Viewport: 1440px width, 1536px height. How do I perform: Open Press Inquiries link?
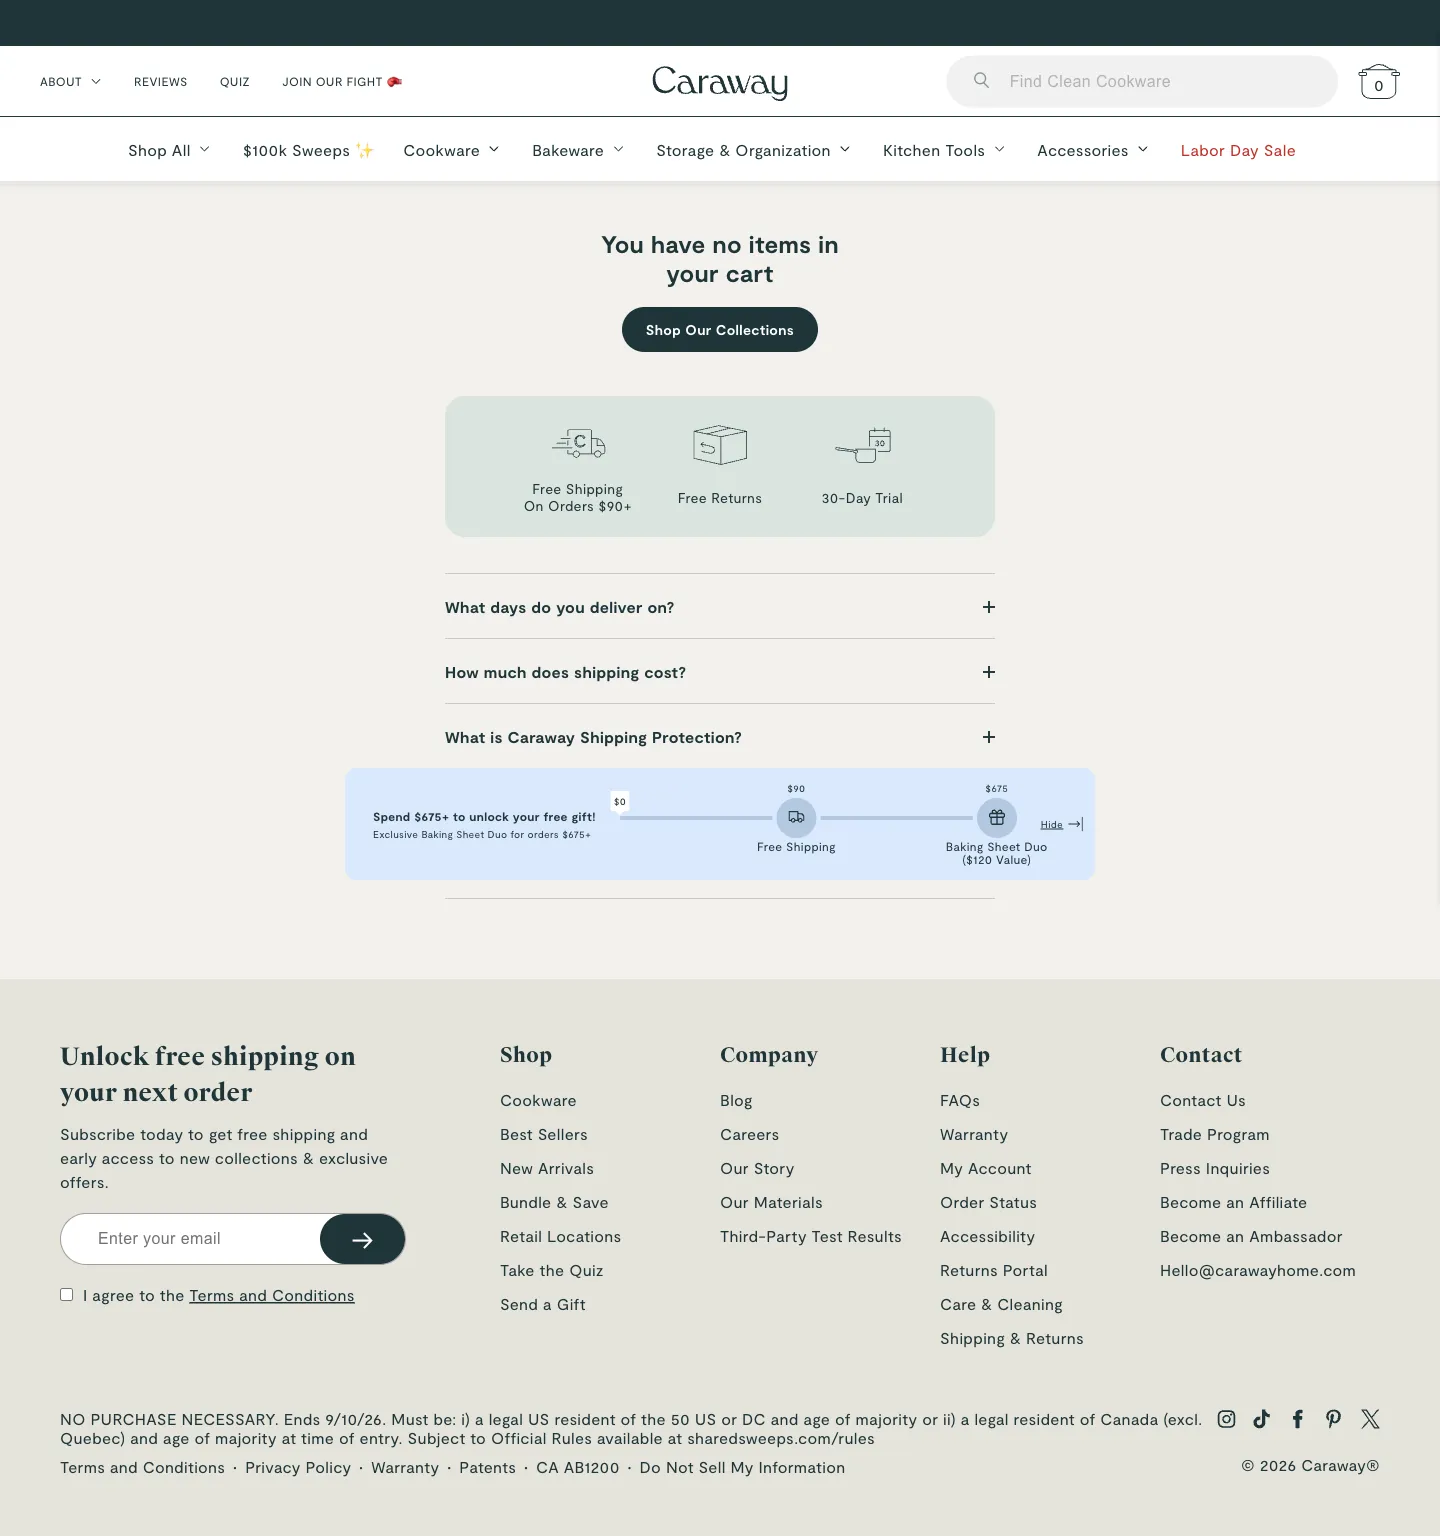click(x=1215, y=1169)
